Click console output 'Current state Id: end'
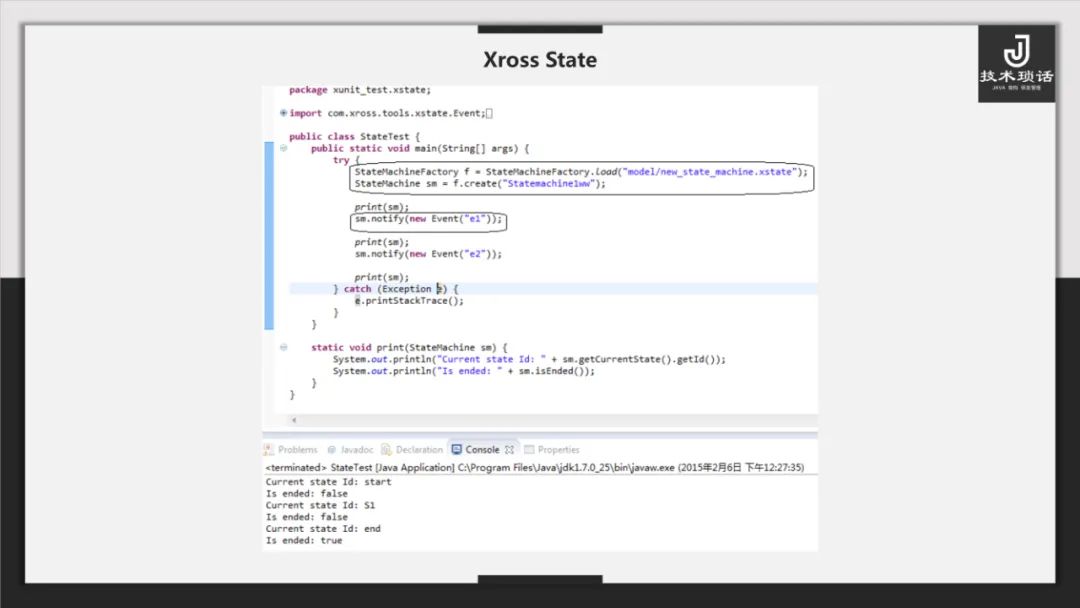The width and height of the screenshot is (1080, 608). pyautogui.click(x=323, y=529)
